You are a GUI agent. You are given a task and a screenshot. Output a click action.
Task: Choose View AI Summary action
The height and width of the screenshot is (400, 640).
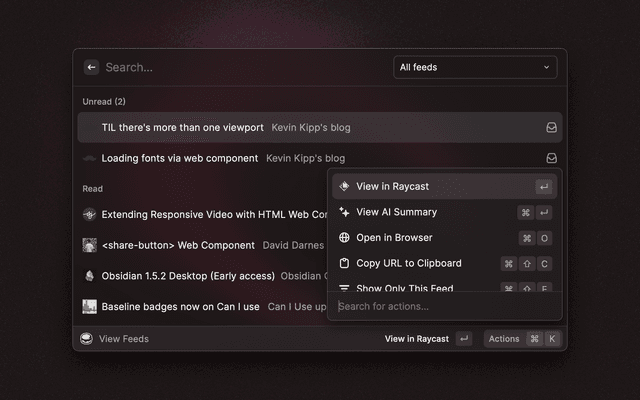coord(396,212)
